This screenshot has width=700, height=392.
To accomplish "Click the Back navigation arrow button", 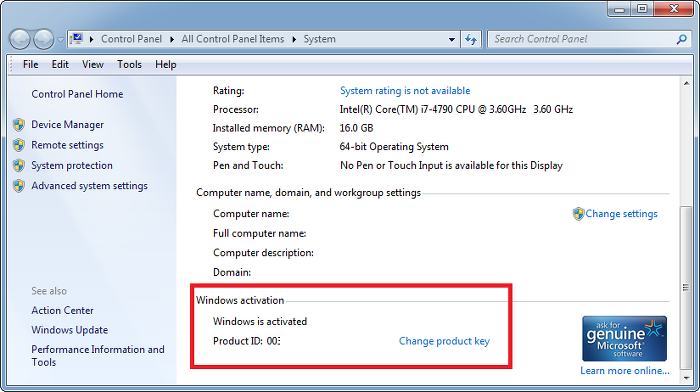I will (20, 39).
